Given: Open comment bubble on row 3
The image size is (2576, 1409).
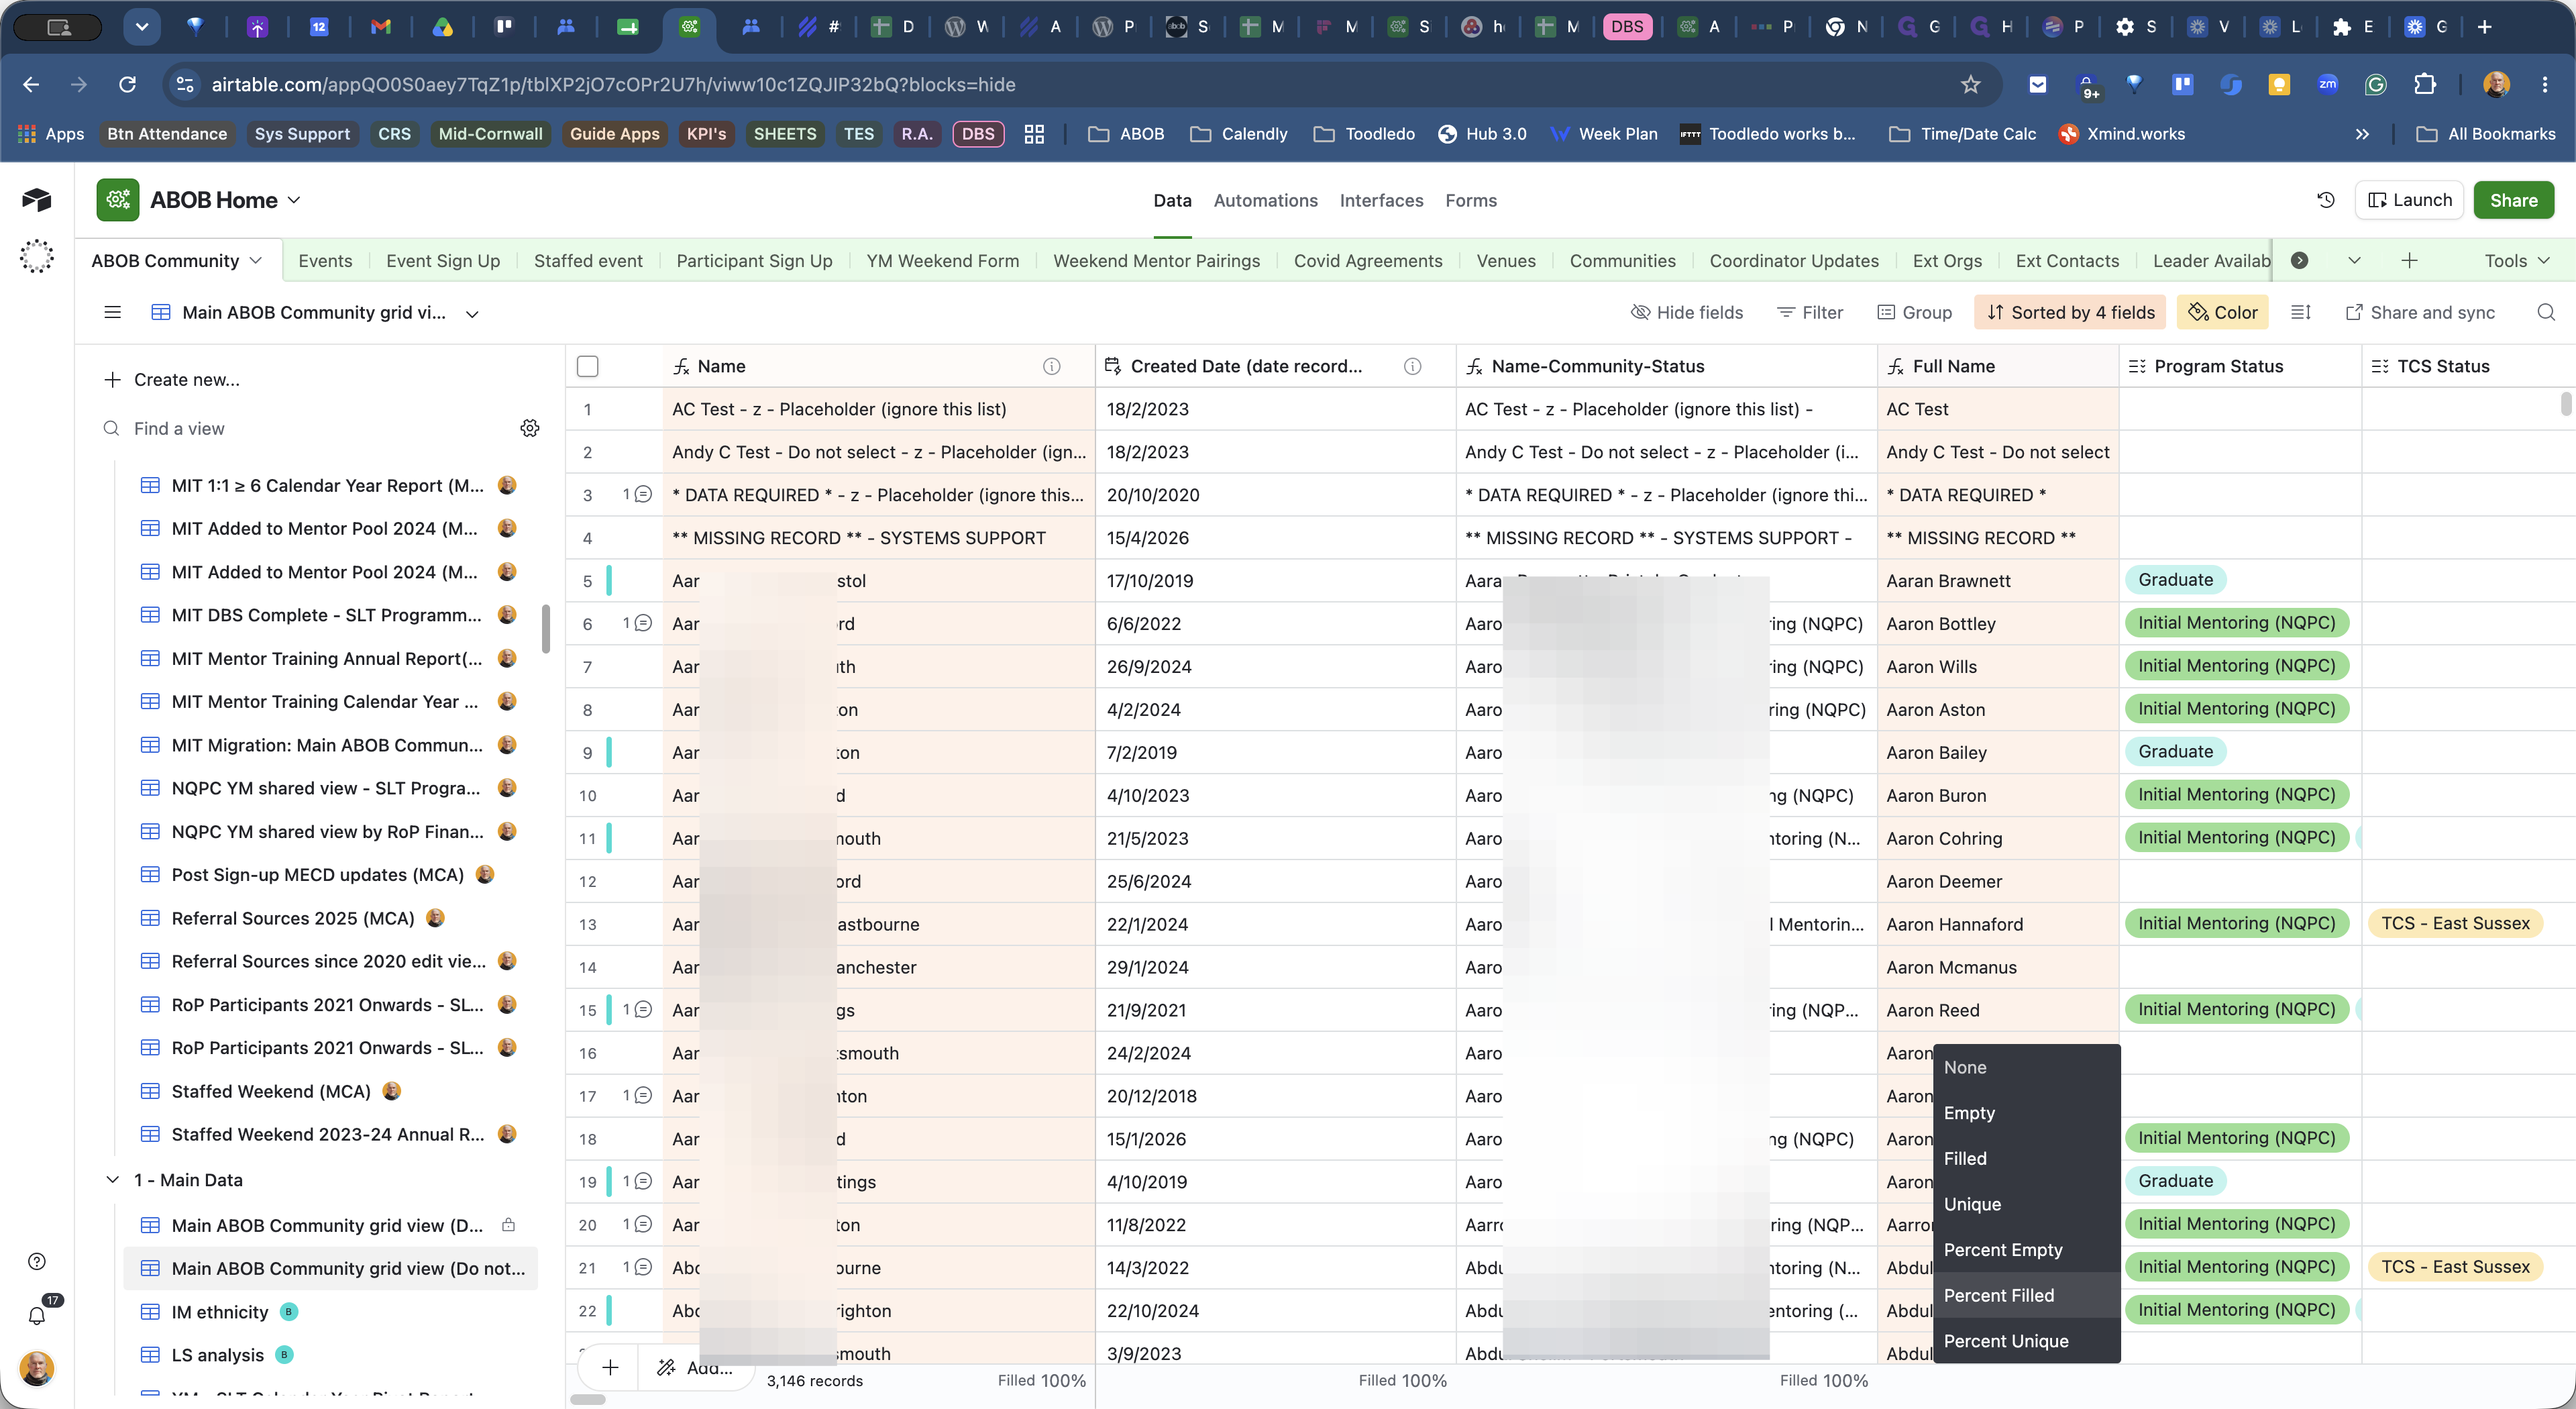Looking at the screenshot, I should click(x=643, y=494).
